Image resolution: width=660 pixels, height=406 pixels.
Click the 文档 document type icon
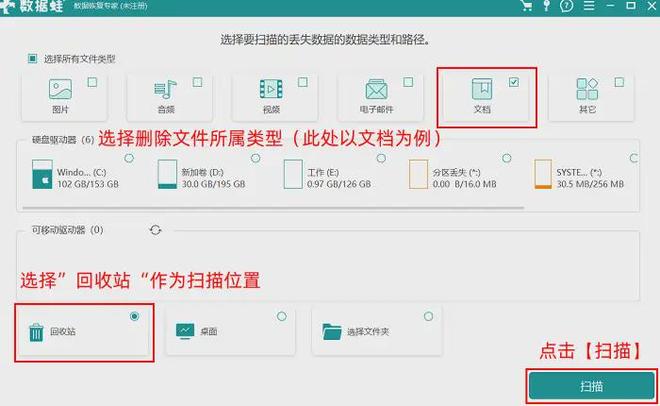tap(482, 90)
